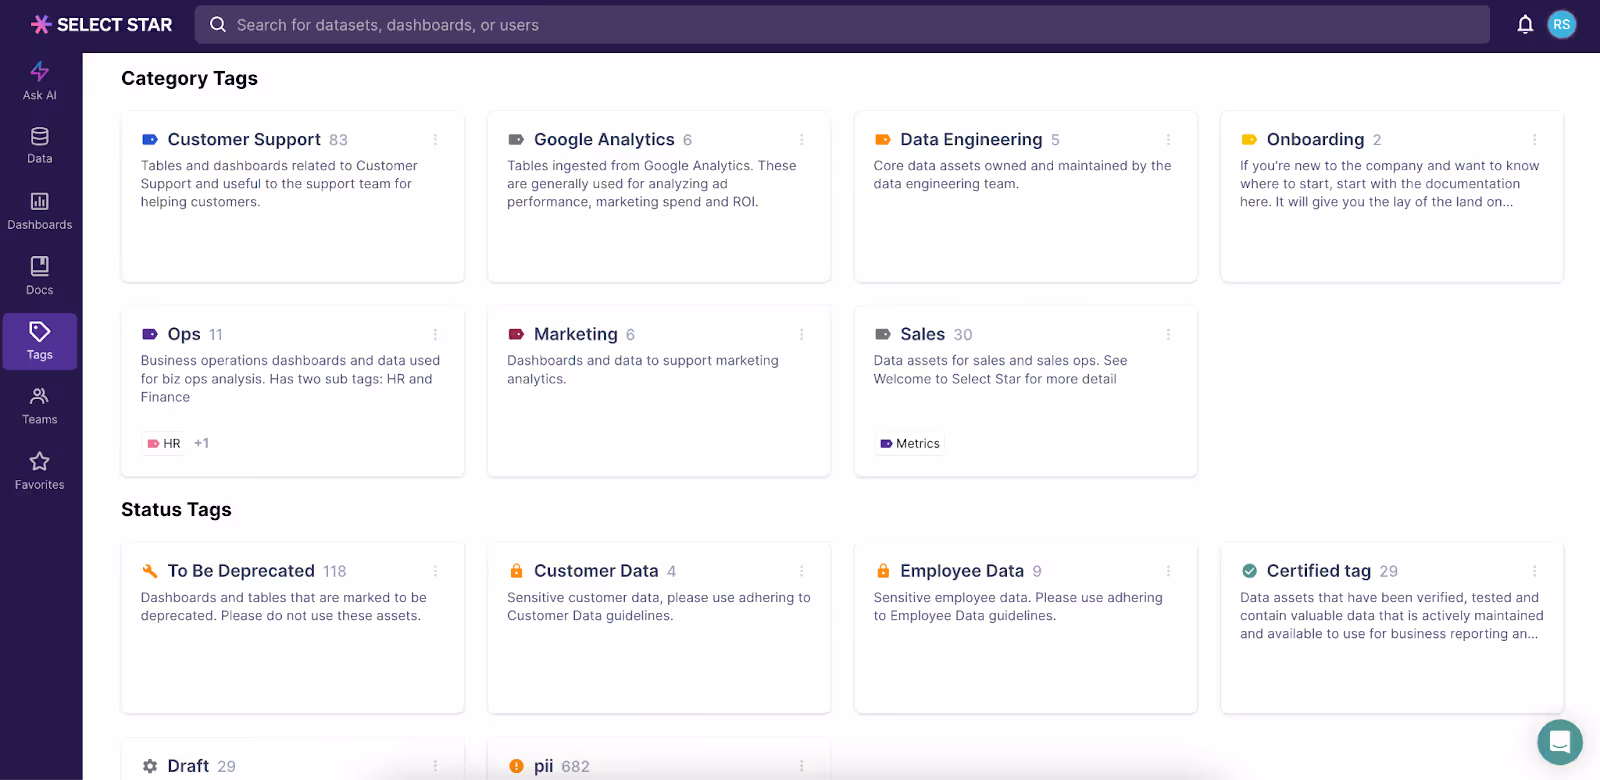The image size is (1600, 780).
Task: Open the Marketing tag title
Action: click(x=576, y=334)
